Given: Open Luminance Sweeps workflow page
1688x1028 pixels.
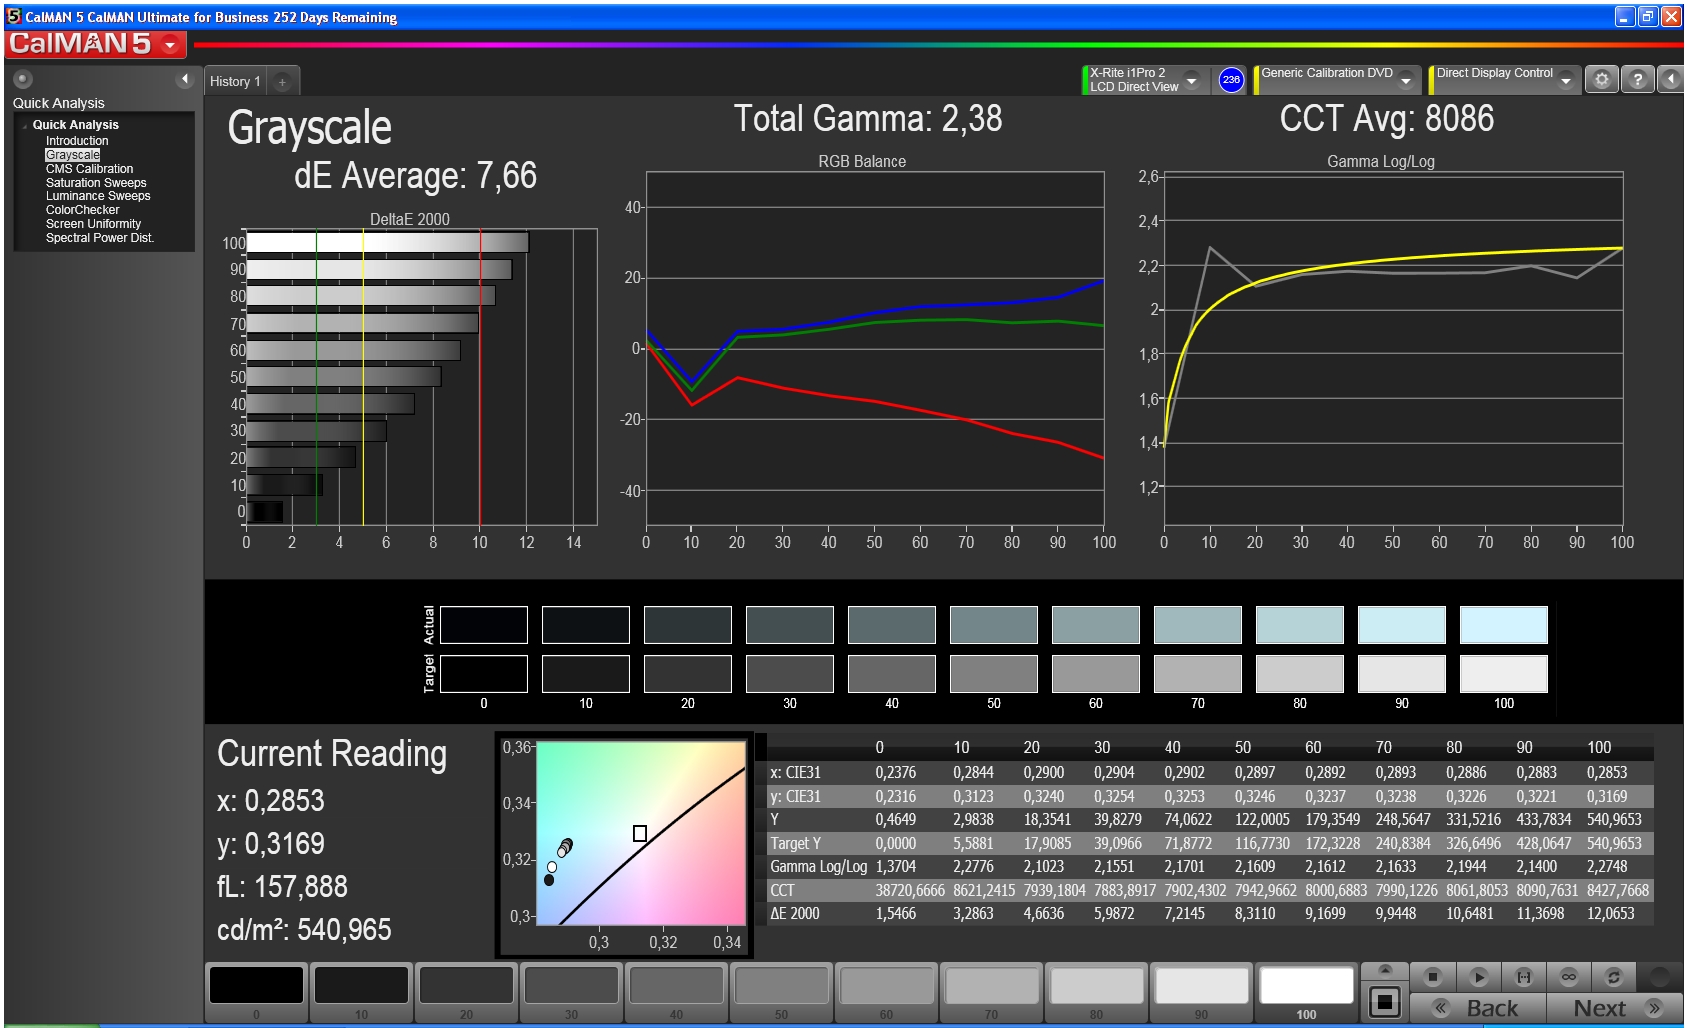Looking at the screenshot, I should (98, 196).
